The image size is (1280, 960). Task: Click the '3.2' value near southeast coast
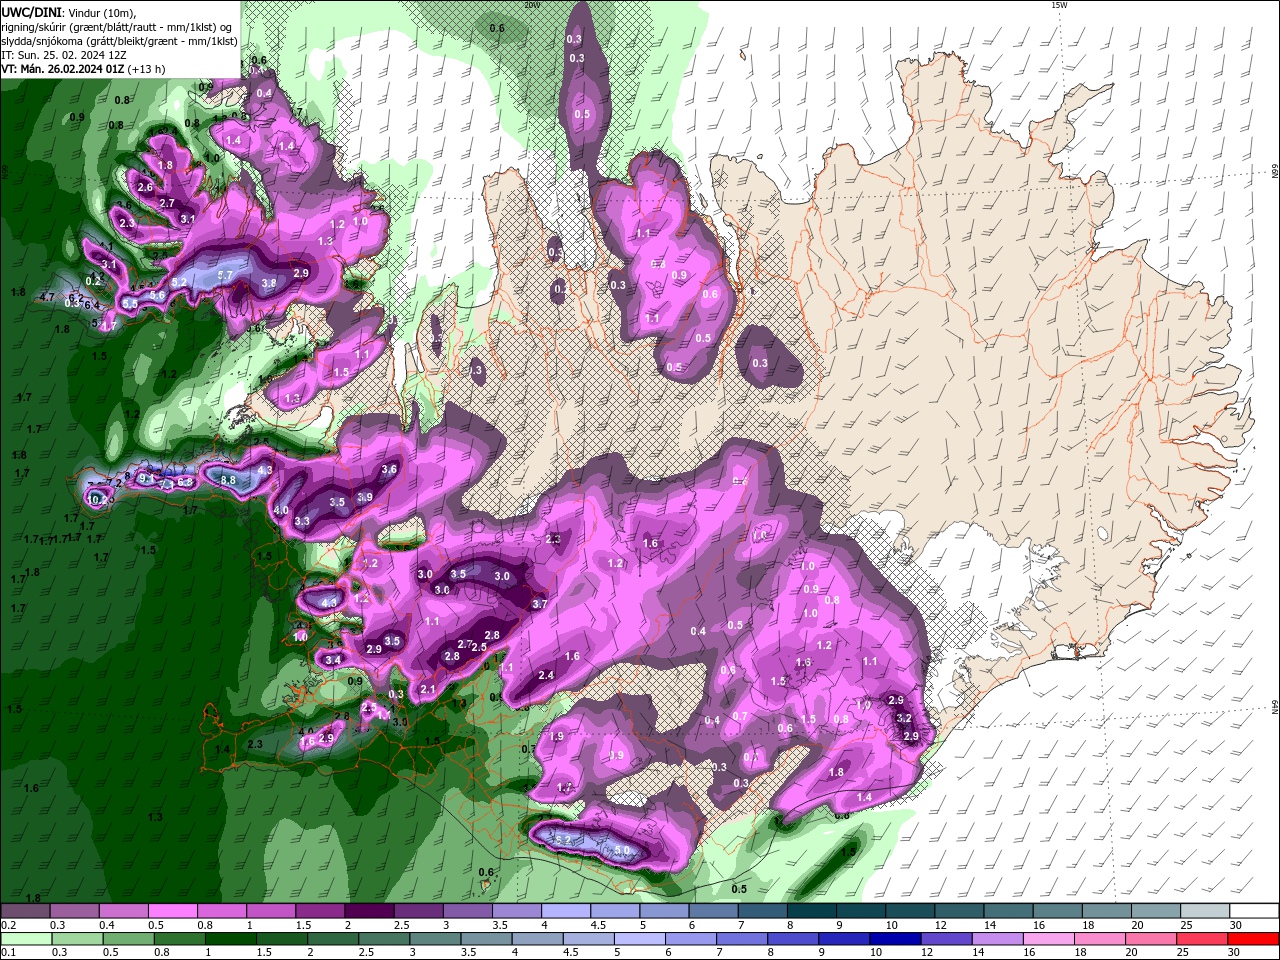point(904,718)
